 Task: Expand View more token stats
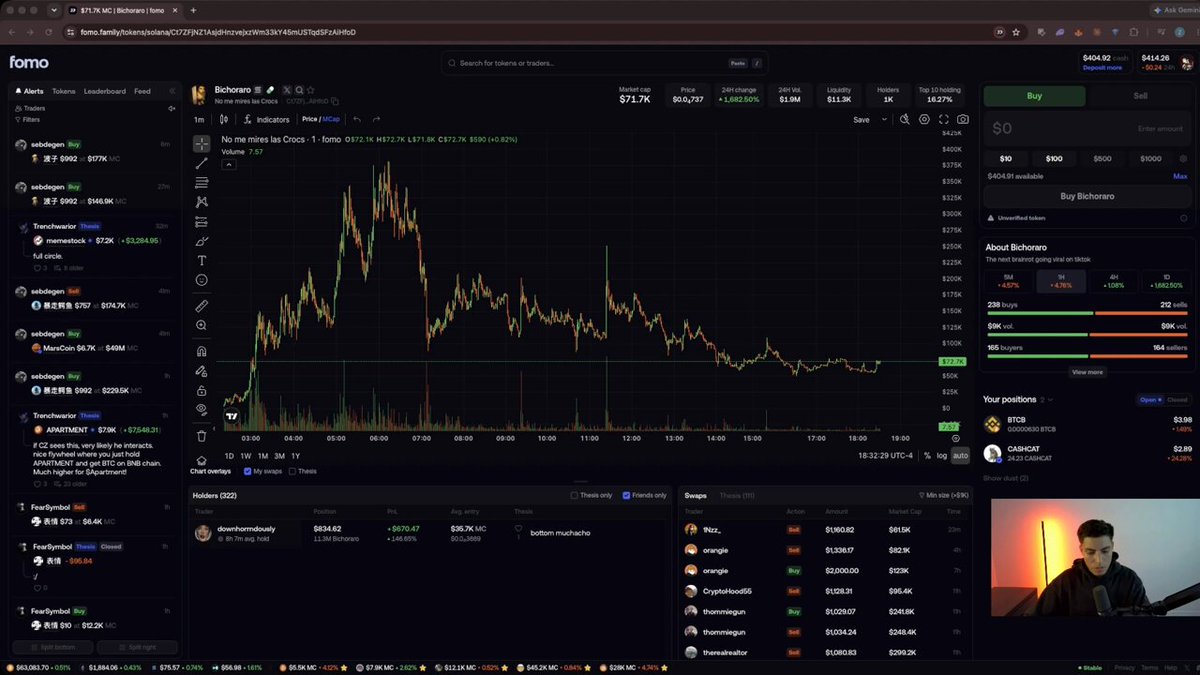point(1087,372)
